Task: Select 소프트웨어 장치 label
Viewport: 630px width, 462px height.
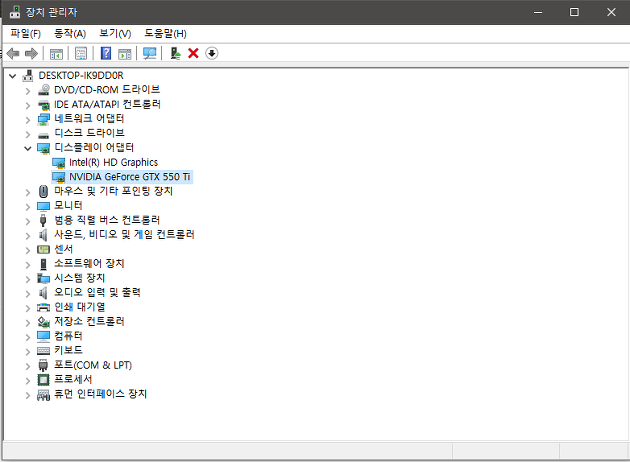Action: click(89, 264)
